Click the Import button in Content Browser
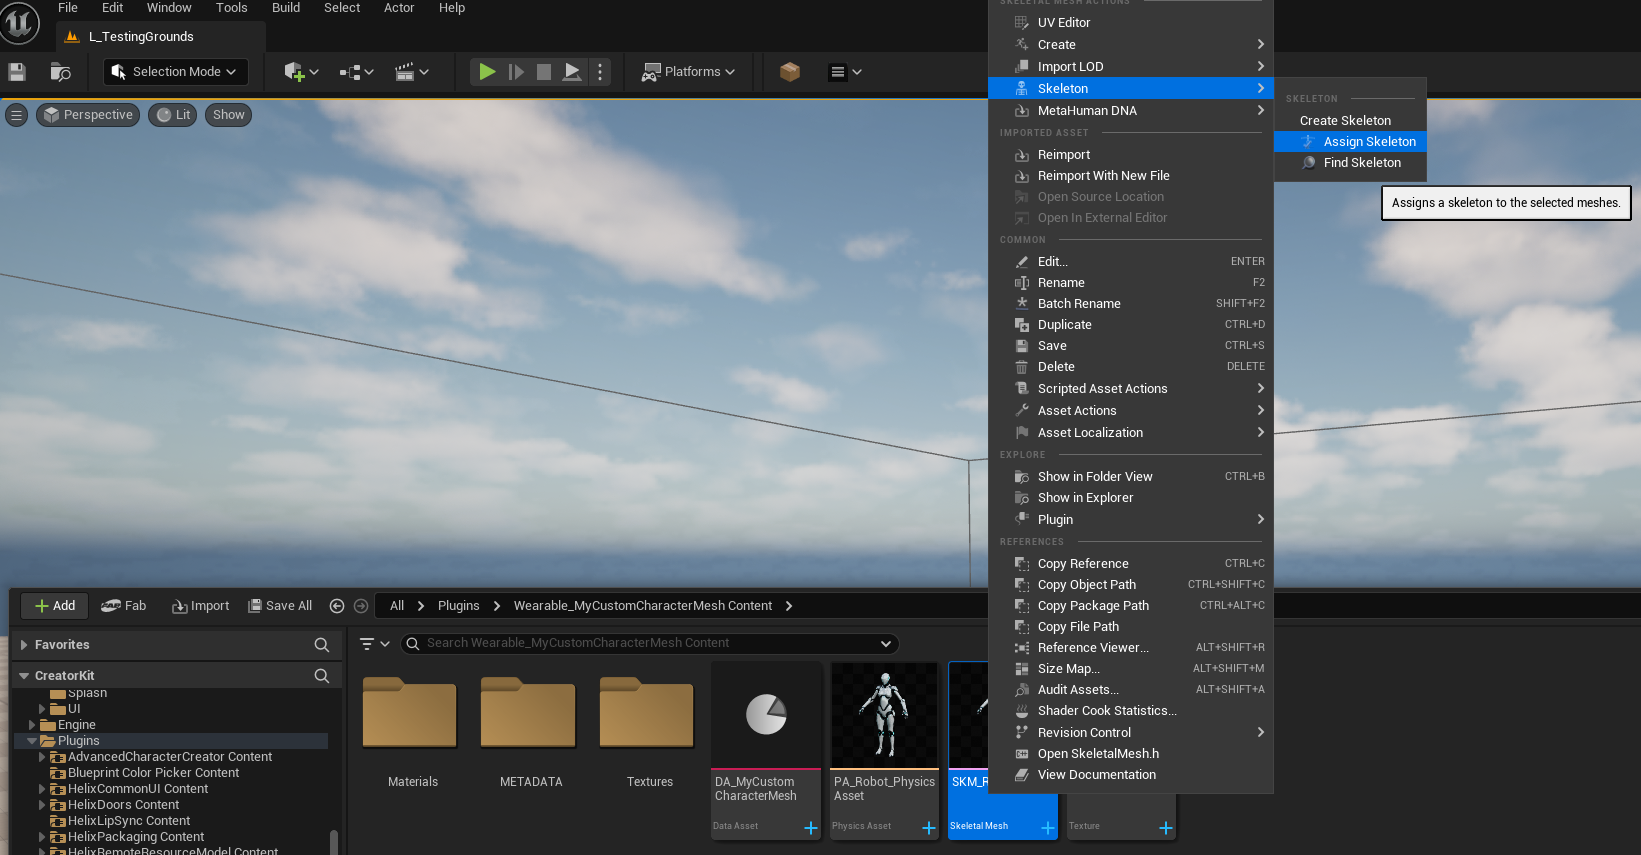This screenshot has height=855, width=1641. [201, 606]
